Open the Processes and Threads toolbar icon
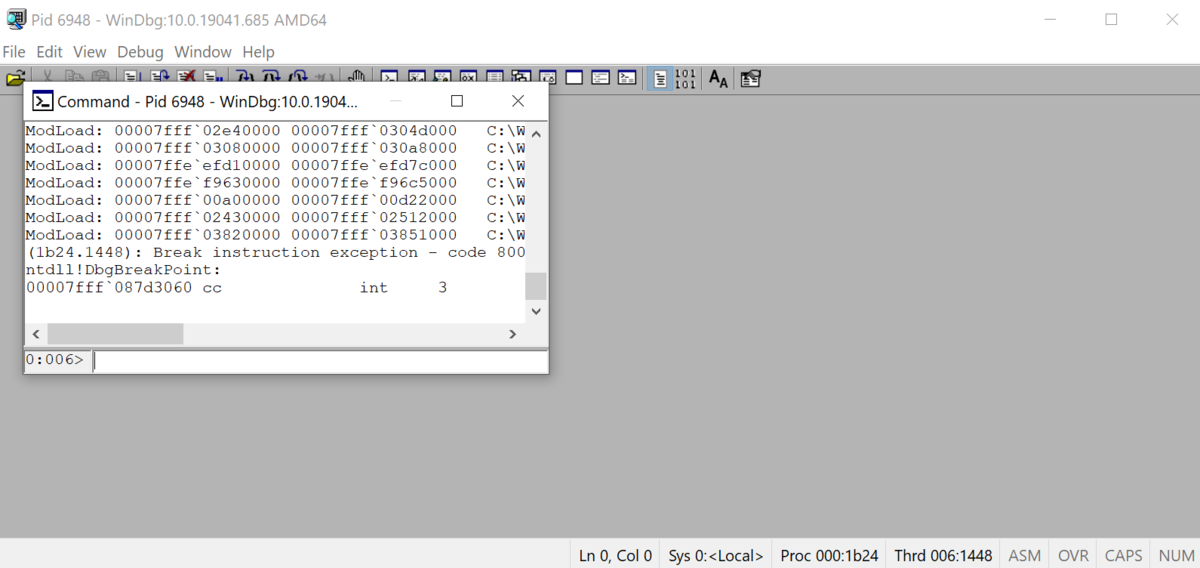The width and height of the screenshot is (1200, 568). 600,77
